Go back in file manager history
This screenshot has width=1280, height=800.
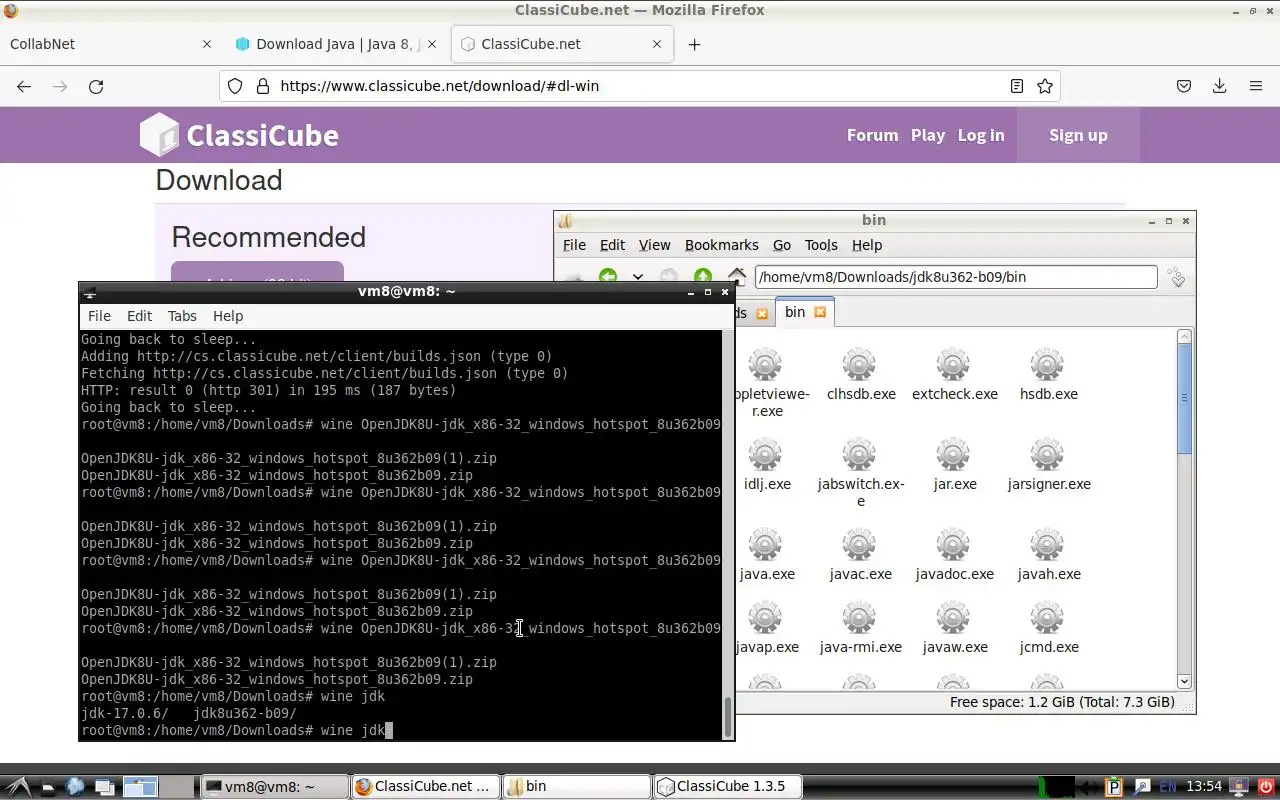tap(608, 277)
